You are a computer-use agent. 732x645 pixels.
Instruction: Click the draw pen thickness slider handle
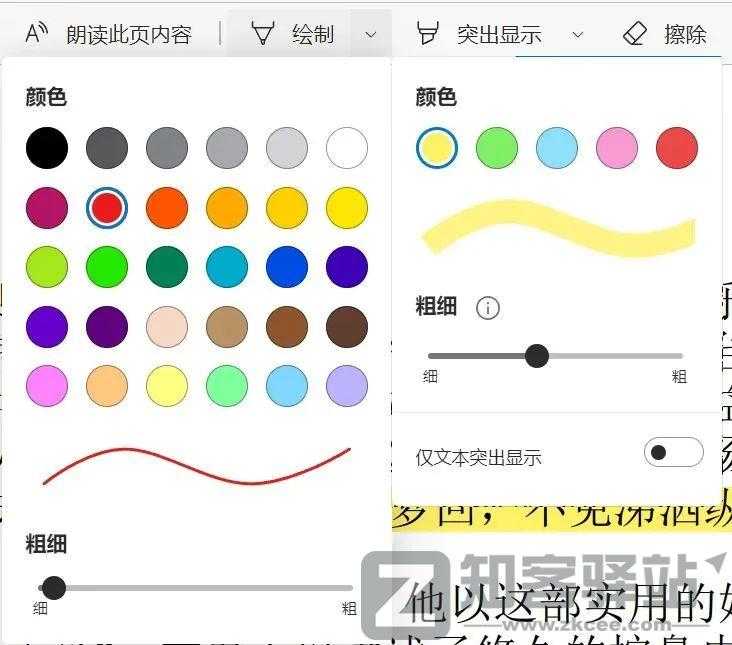(x=54, y=588)
